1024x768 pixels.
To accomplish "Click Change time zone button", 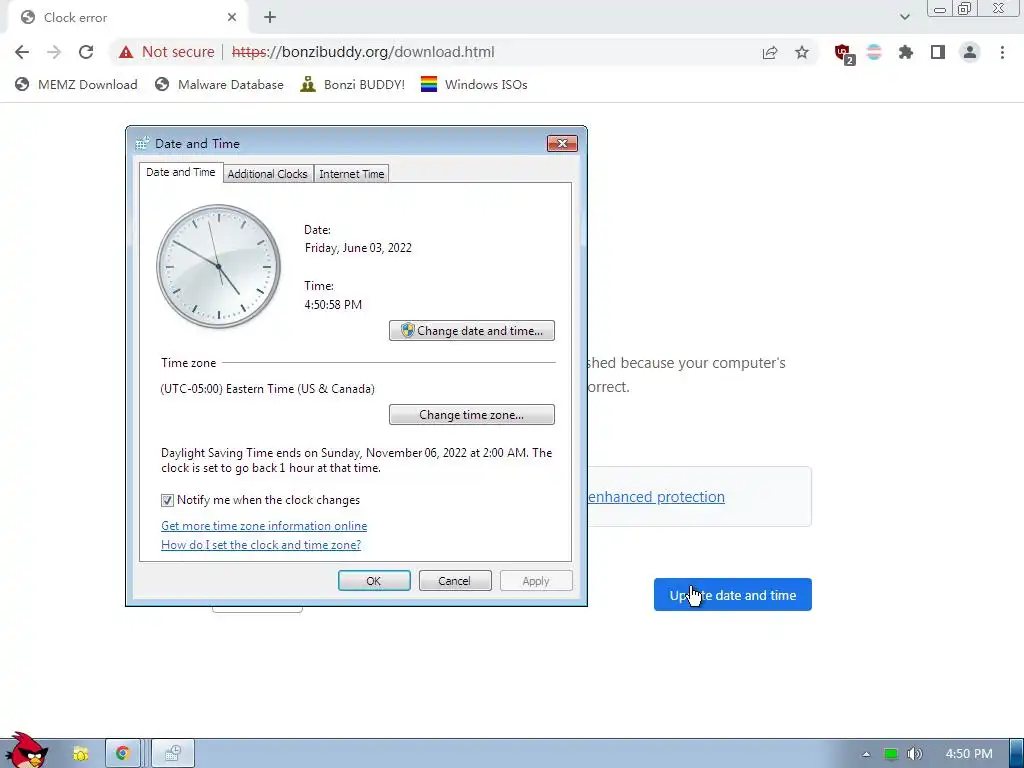I will click(472, 415).
